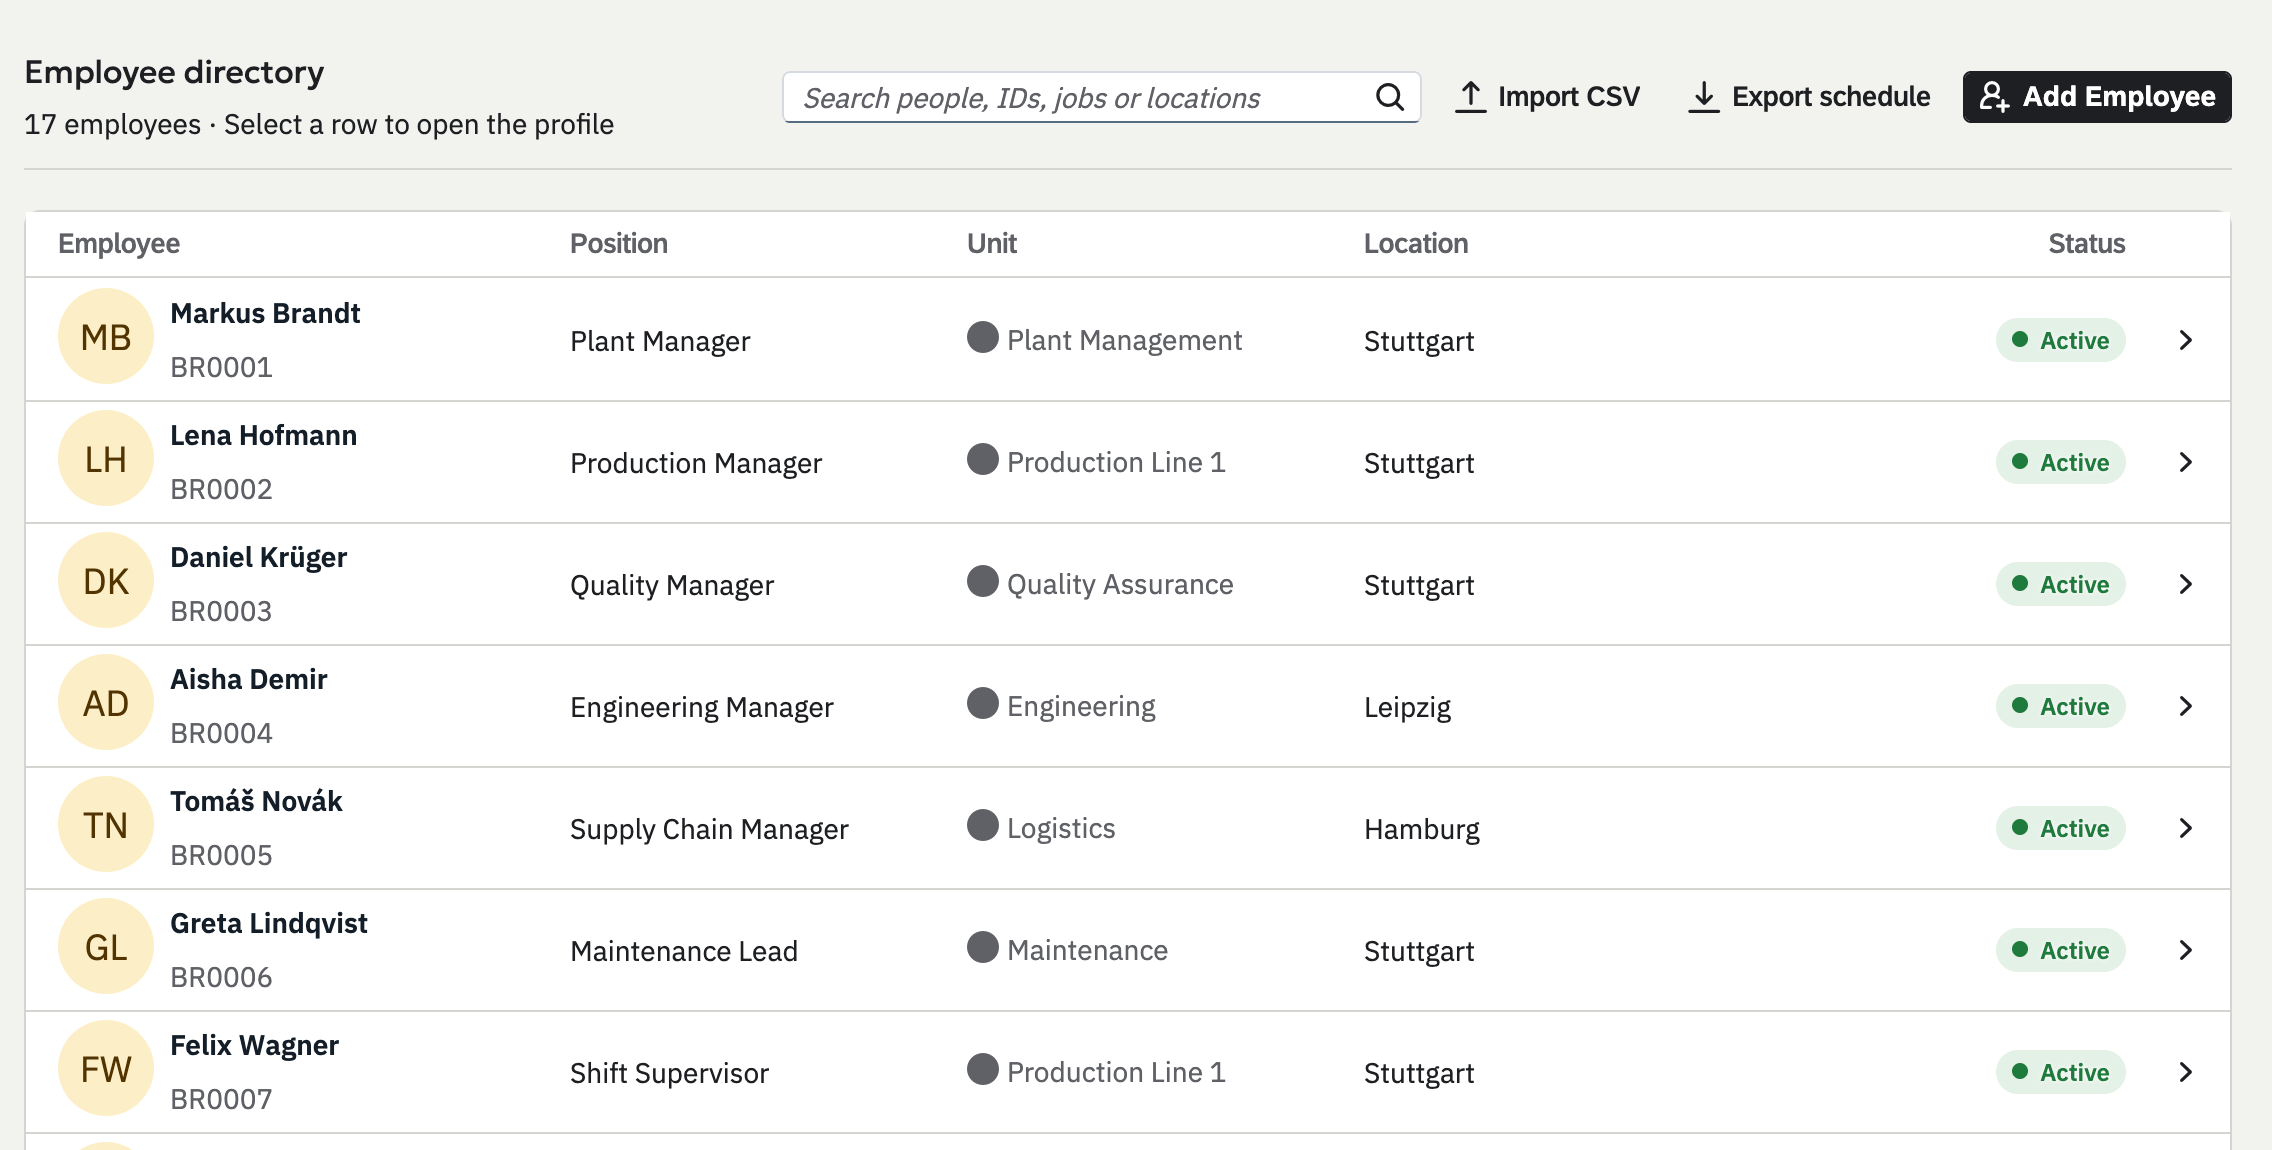Click the MB avatar for Markus Brandt
Viewport: 2272px width, 1150px height.
coord(106,337)
